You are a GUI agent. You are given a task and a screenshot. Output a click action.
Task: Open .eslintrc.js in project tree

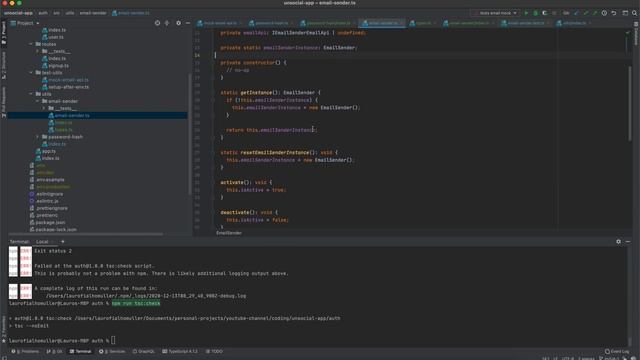pyautogui.click(x=44, y=201)
